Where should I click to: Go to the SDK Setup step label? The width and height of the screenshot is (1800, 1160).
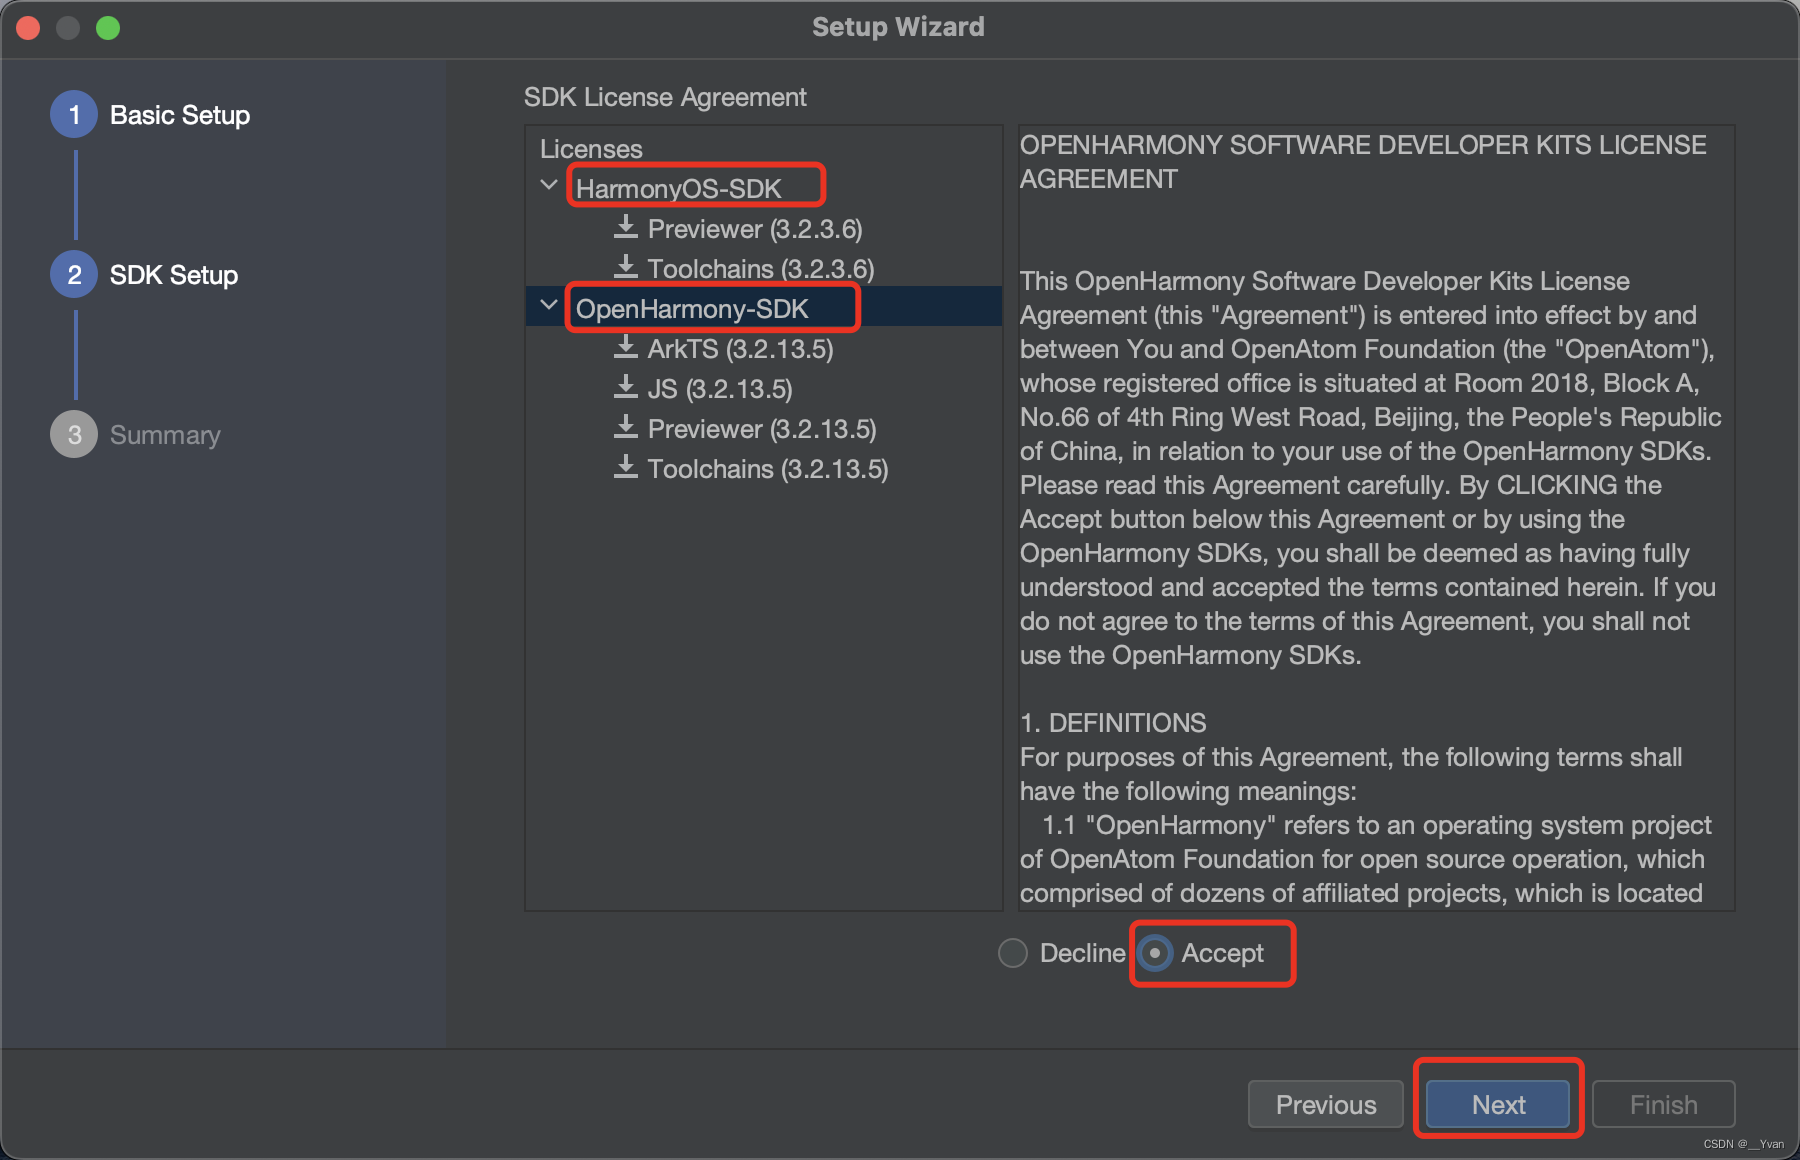pos(174,275)
